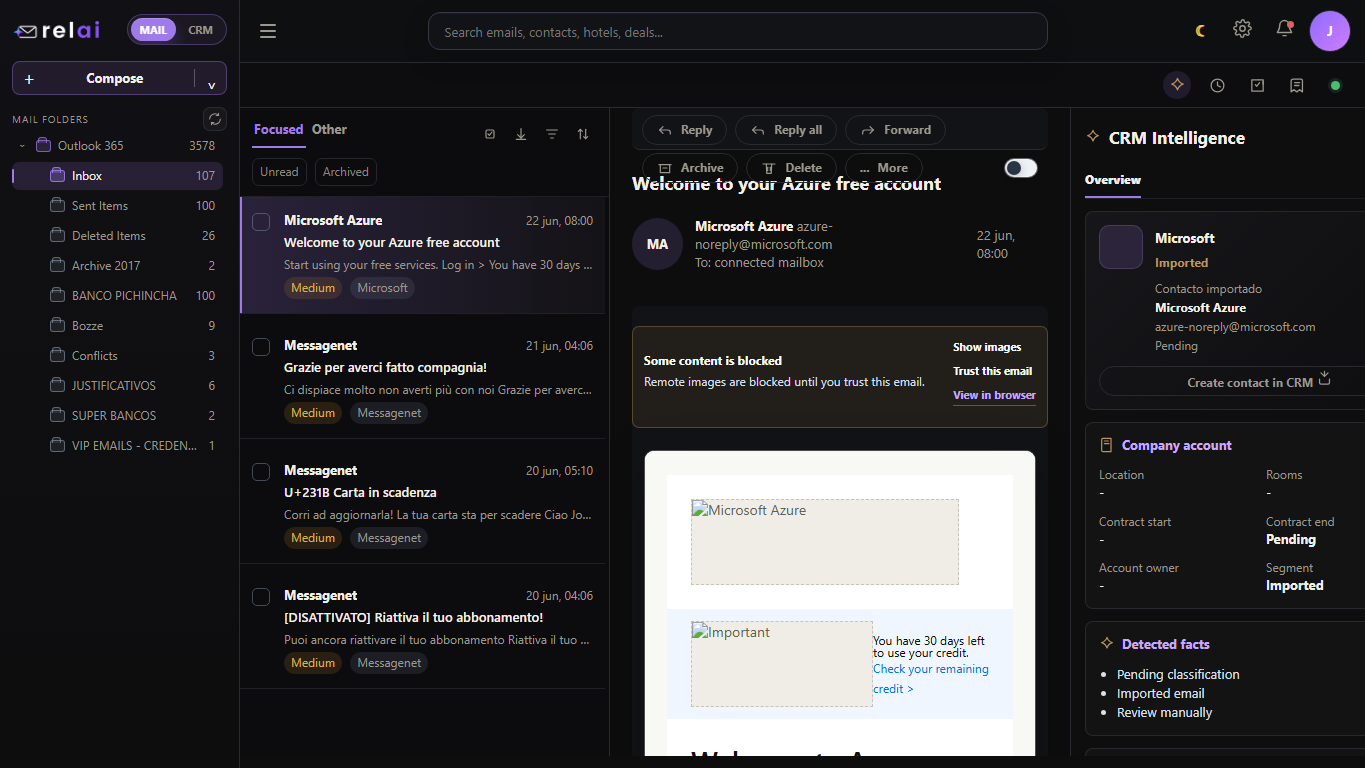This screenshot has height=768, width=1365.
Task: Click the Forward button
Action: click(x=895, y=130)
